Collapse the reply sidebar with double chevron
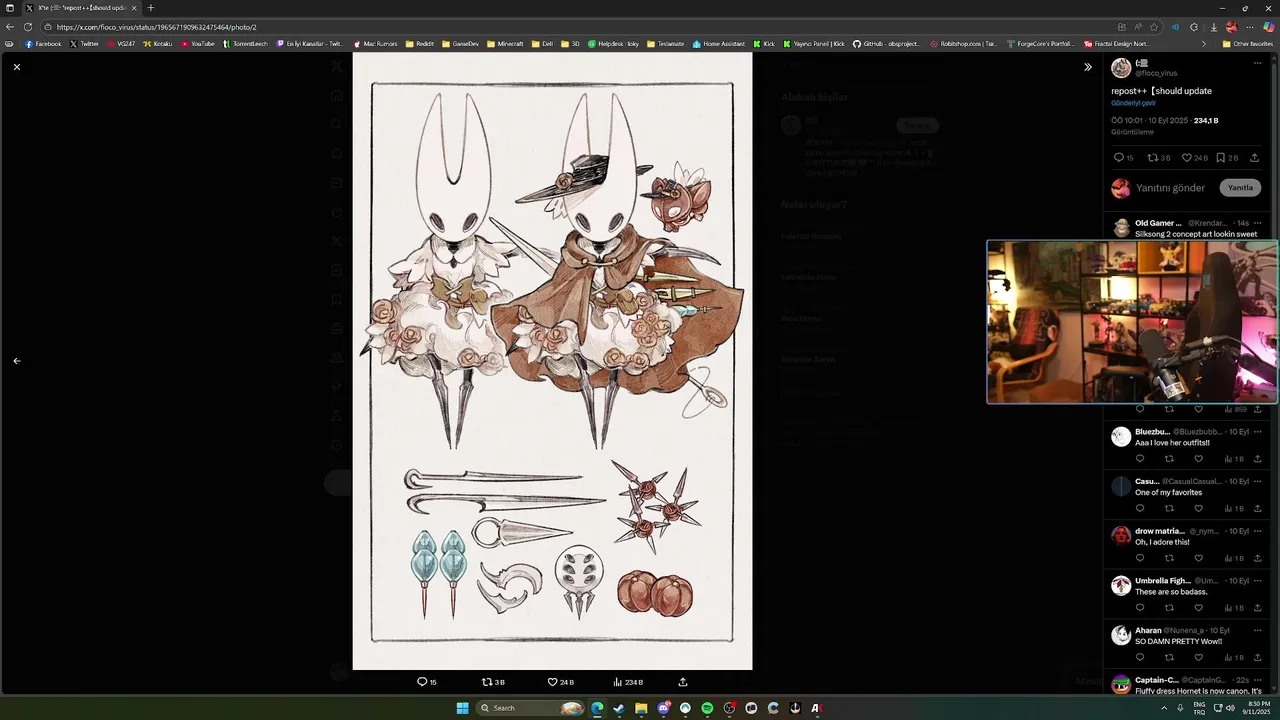 point(1088,67)
